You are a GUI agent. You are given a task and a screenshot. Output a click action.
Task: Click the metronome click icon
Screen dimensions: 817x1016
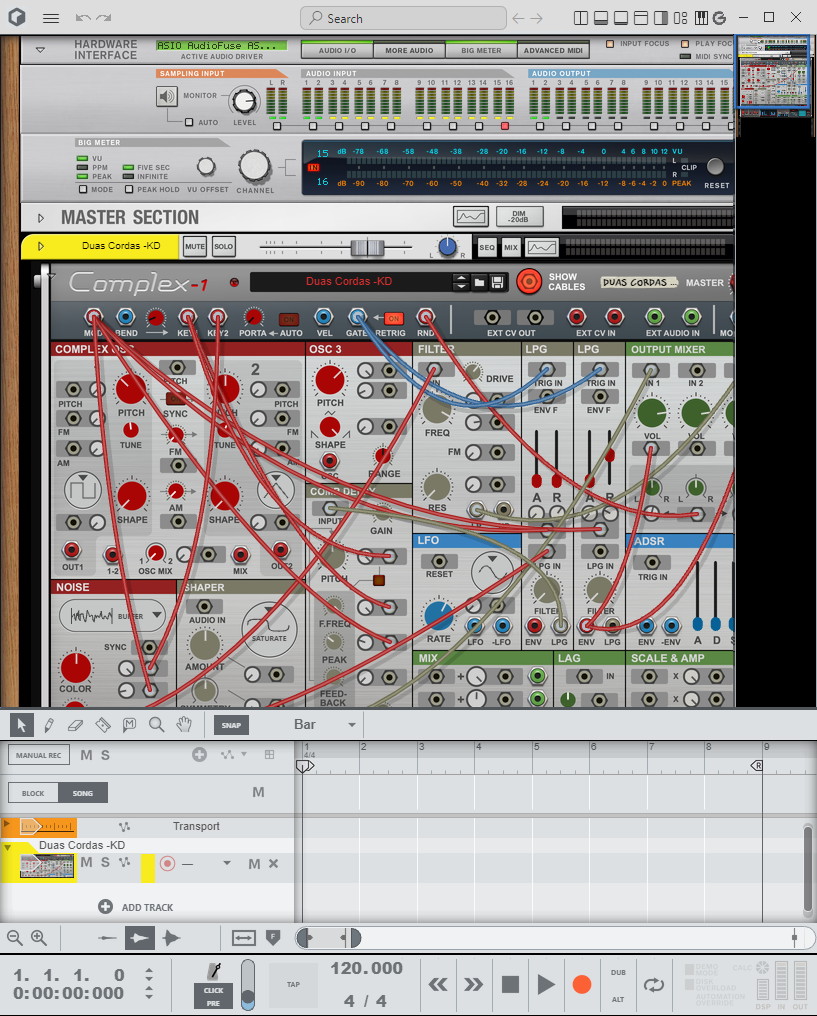click(214, 971)
